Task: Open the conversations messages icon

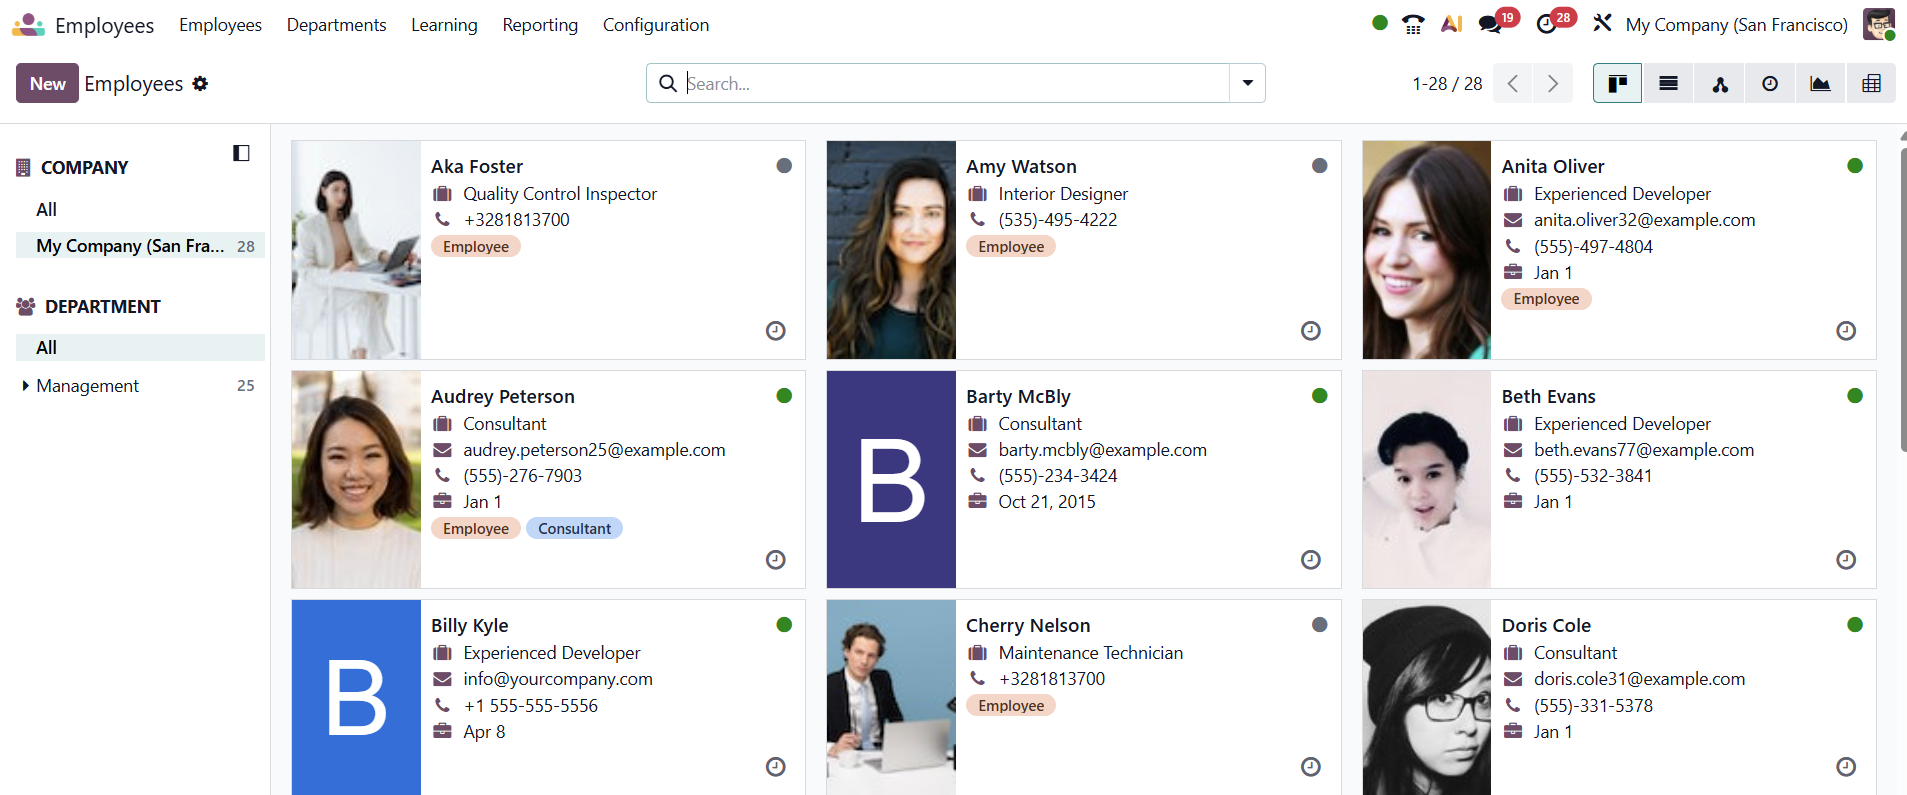Action: [x=1490, y=24]
